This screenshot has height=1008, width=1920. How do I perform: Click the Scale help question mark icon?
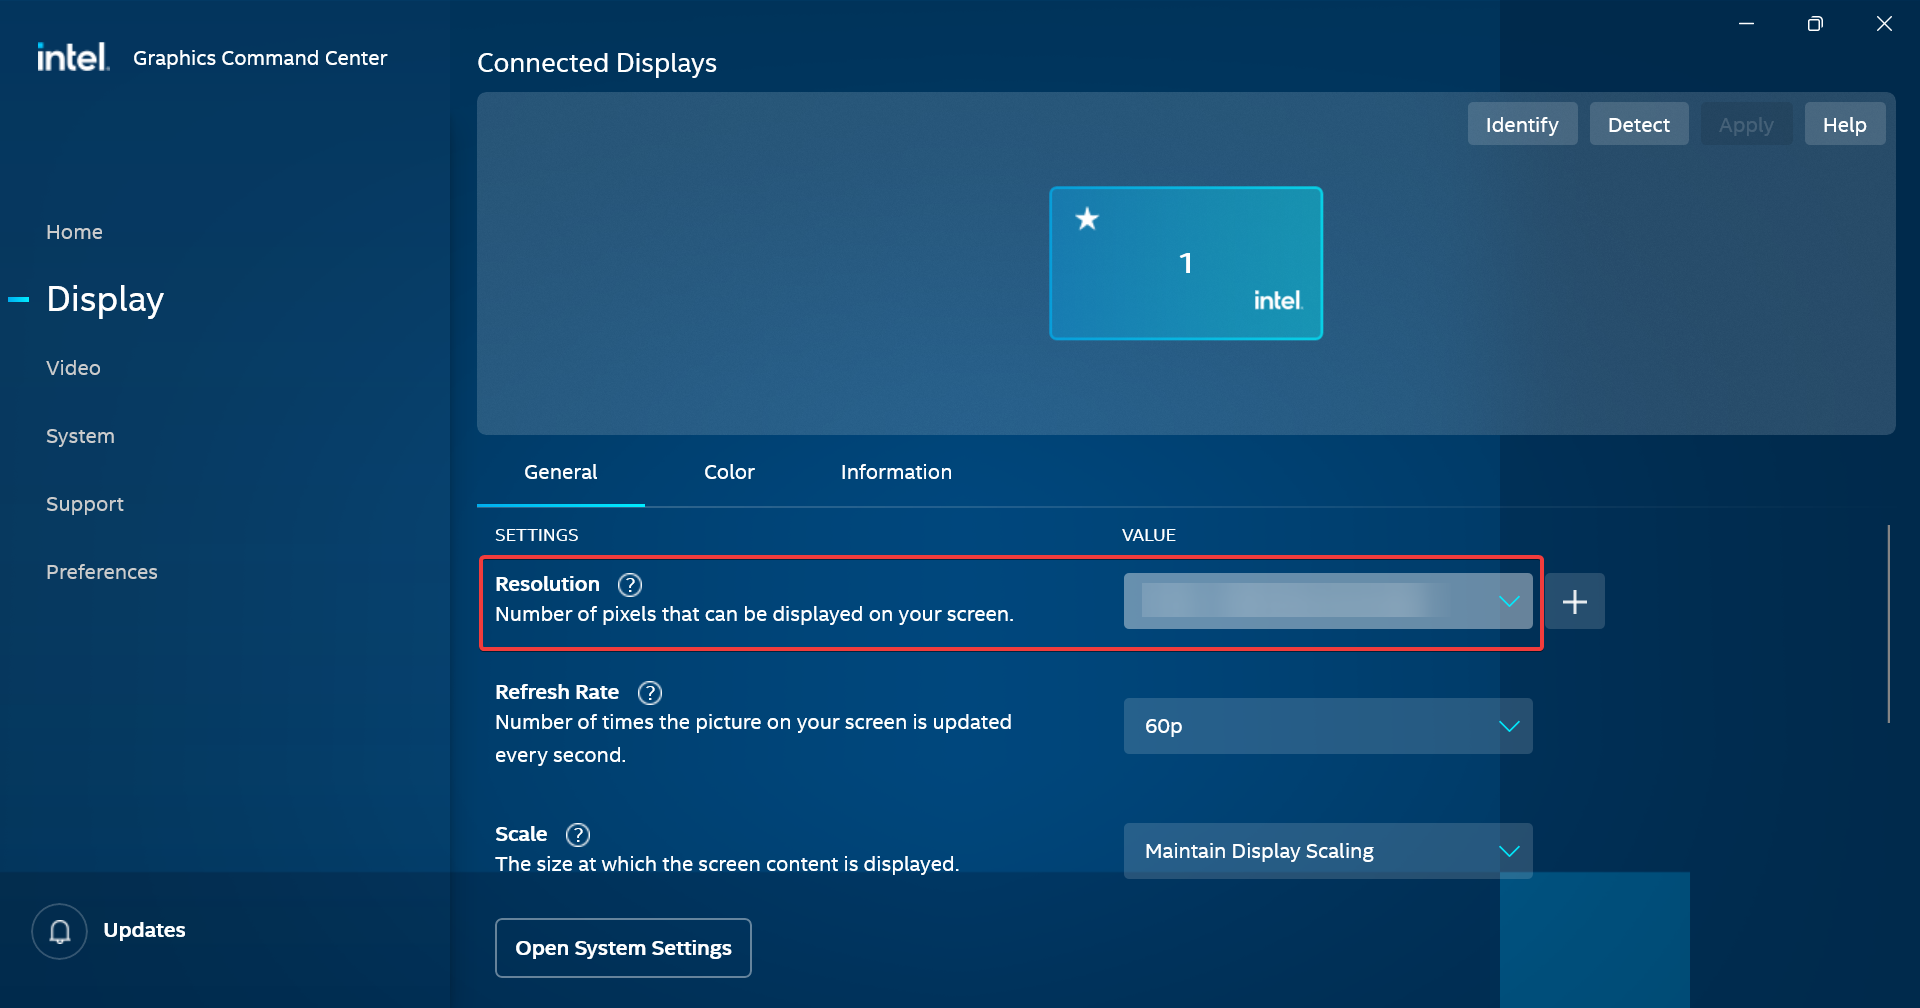point(578,835)
